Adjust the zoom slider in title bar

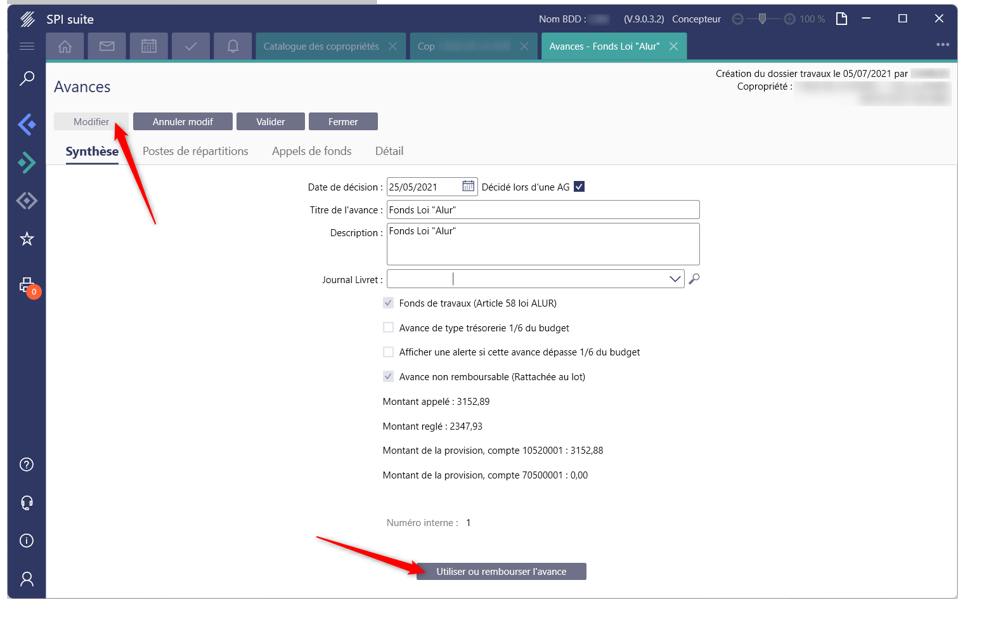click(763, 19)
